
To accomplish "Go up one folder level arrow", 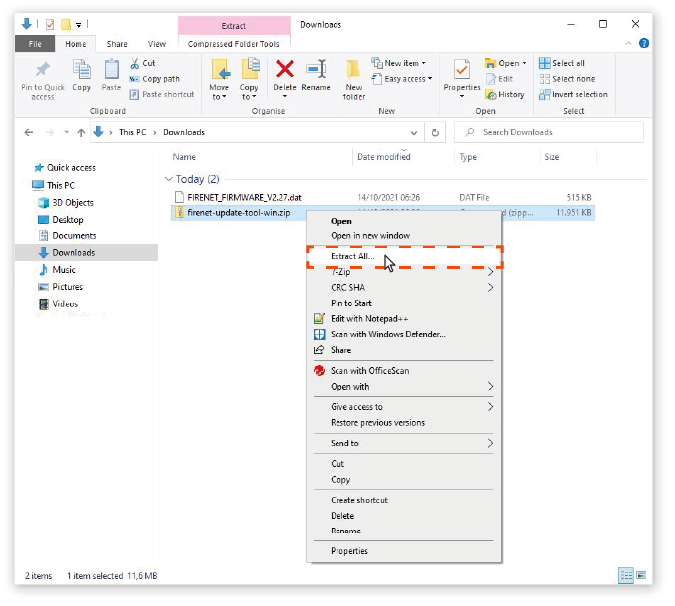I will [81, 133].
